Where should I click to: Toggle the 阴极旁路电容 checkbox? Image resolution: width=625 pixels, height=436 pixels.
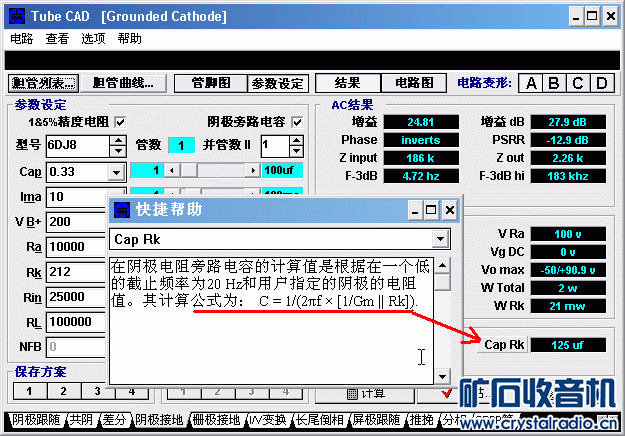coord(297,122)
